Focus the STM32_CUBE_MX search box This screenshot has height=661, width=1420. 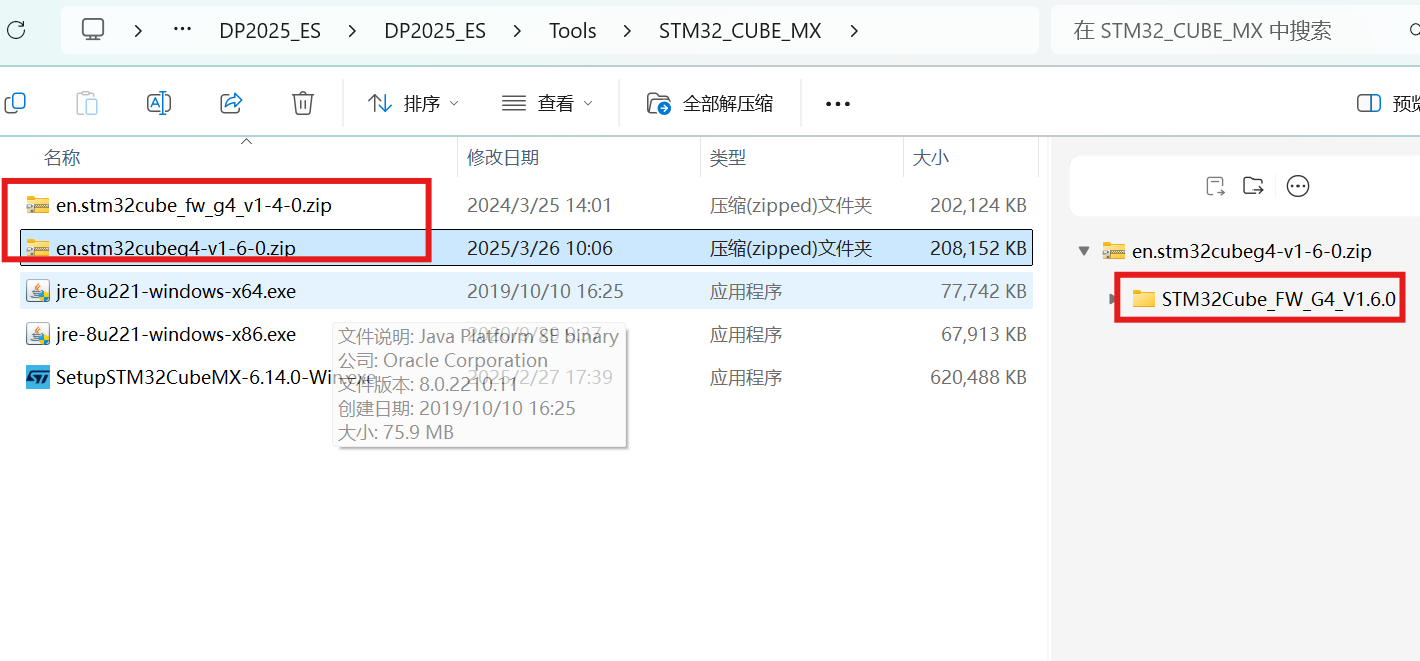point(1236,31)
